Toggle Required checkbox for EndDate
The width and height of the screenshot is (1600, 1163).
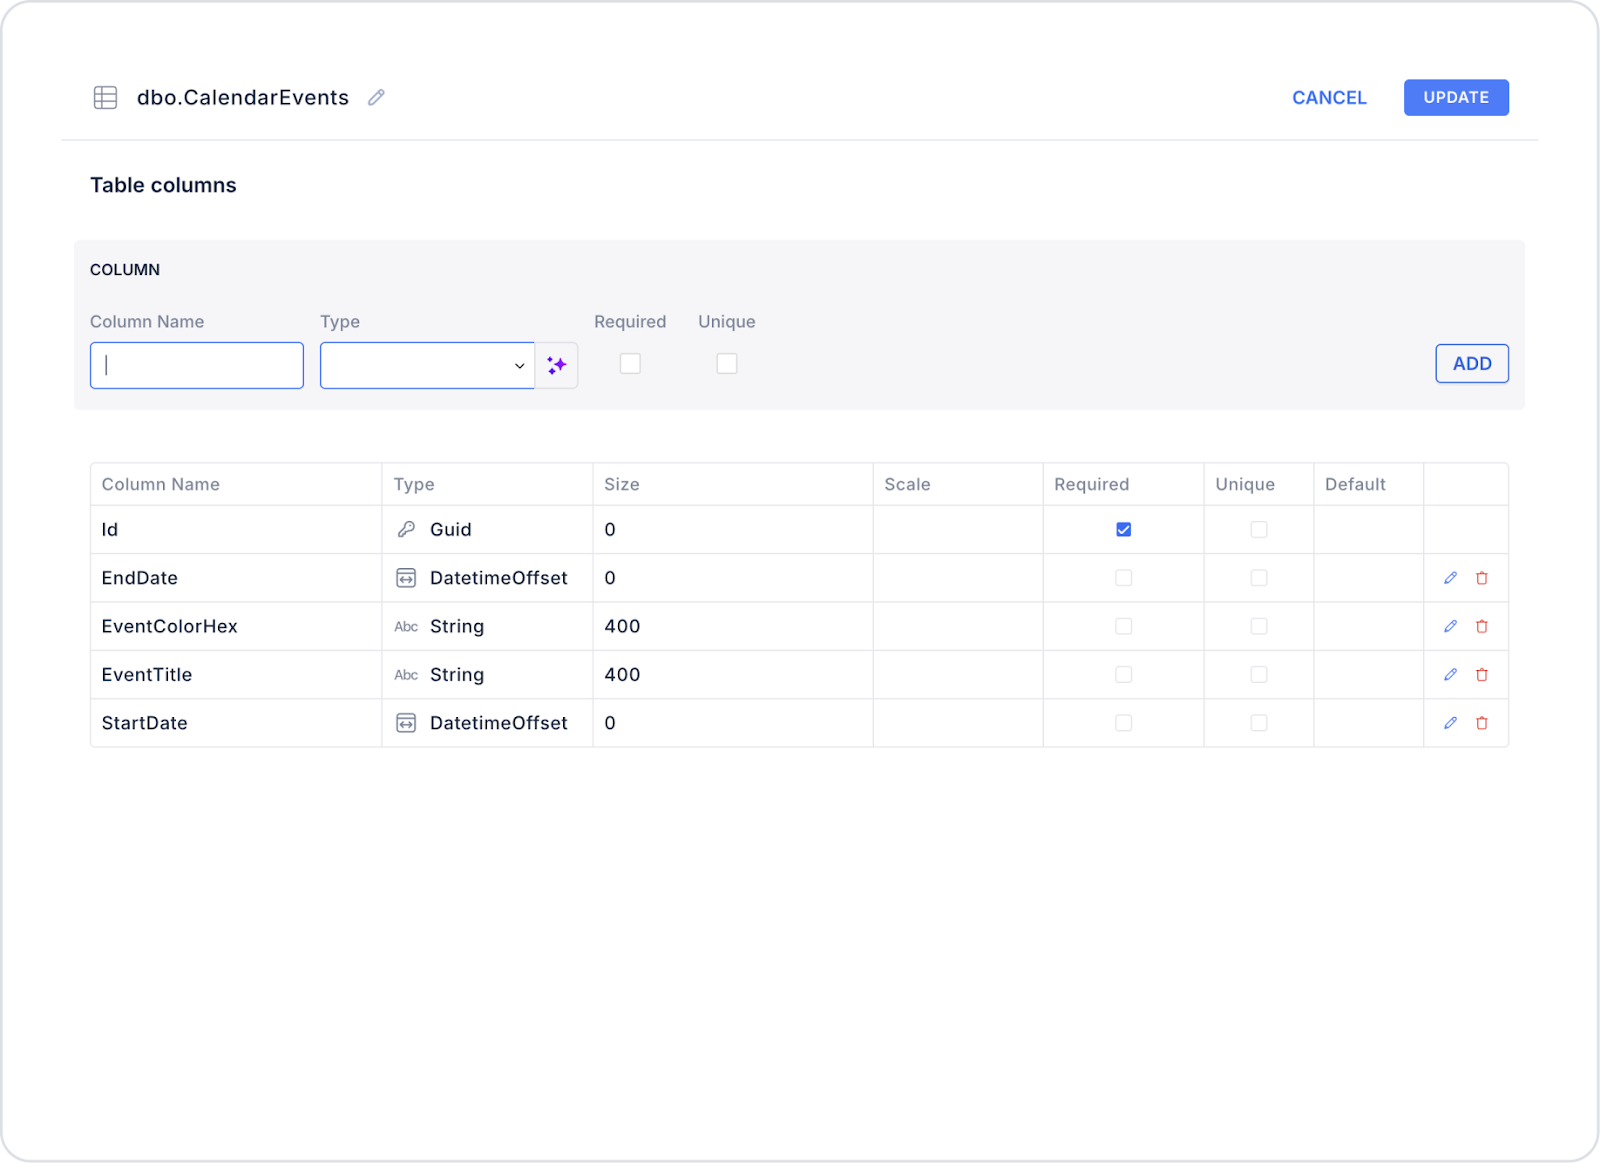1124,578
